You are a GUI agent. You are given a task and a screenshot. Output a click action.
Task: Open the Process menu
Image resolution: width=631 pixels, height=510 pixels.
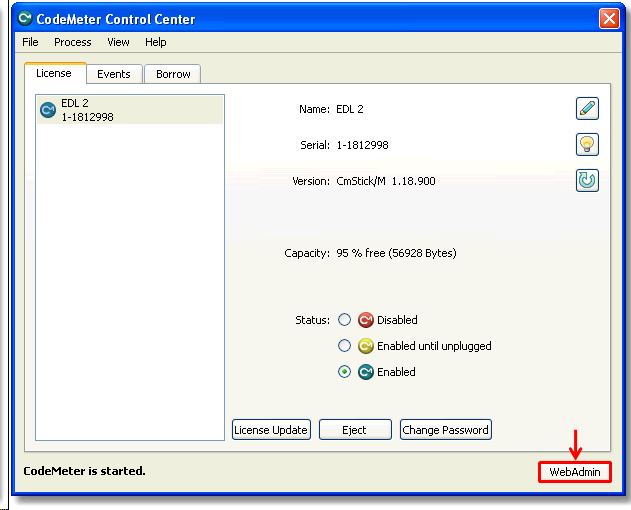pyautogui.click(x=72, y=42)
